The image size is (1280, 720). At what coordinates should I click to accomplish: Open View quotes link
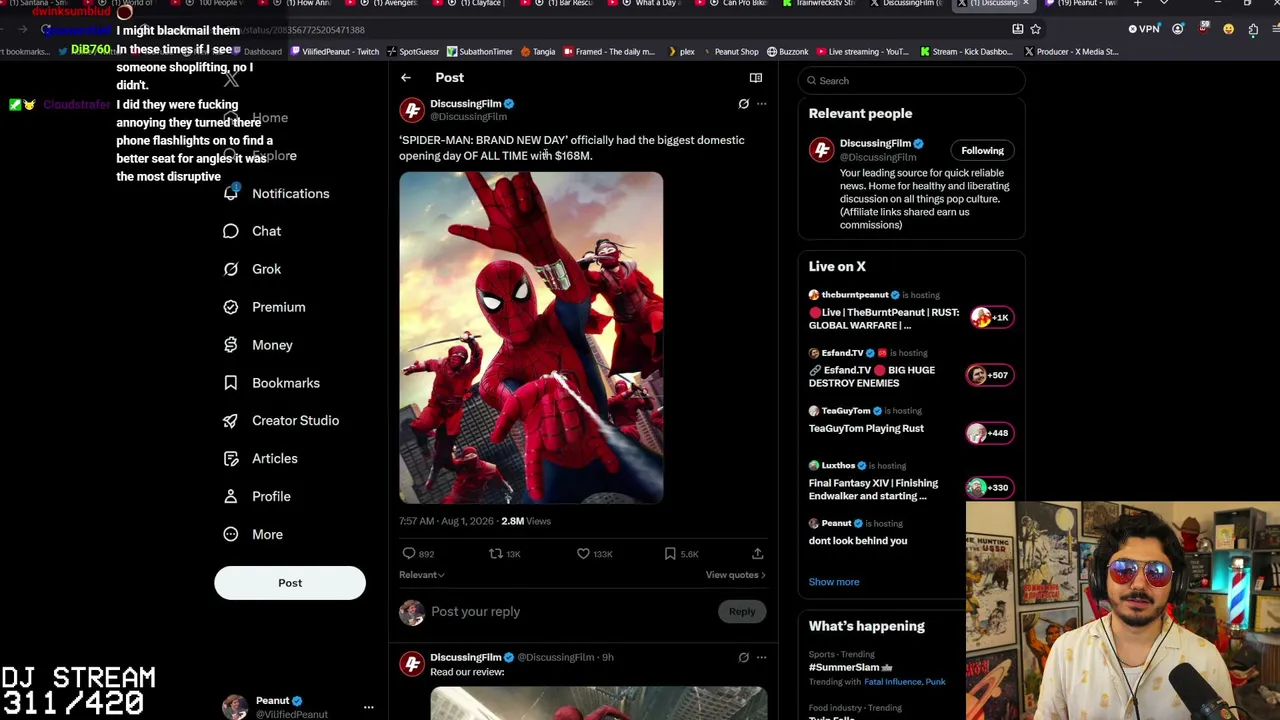click(x=735, y=575)
